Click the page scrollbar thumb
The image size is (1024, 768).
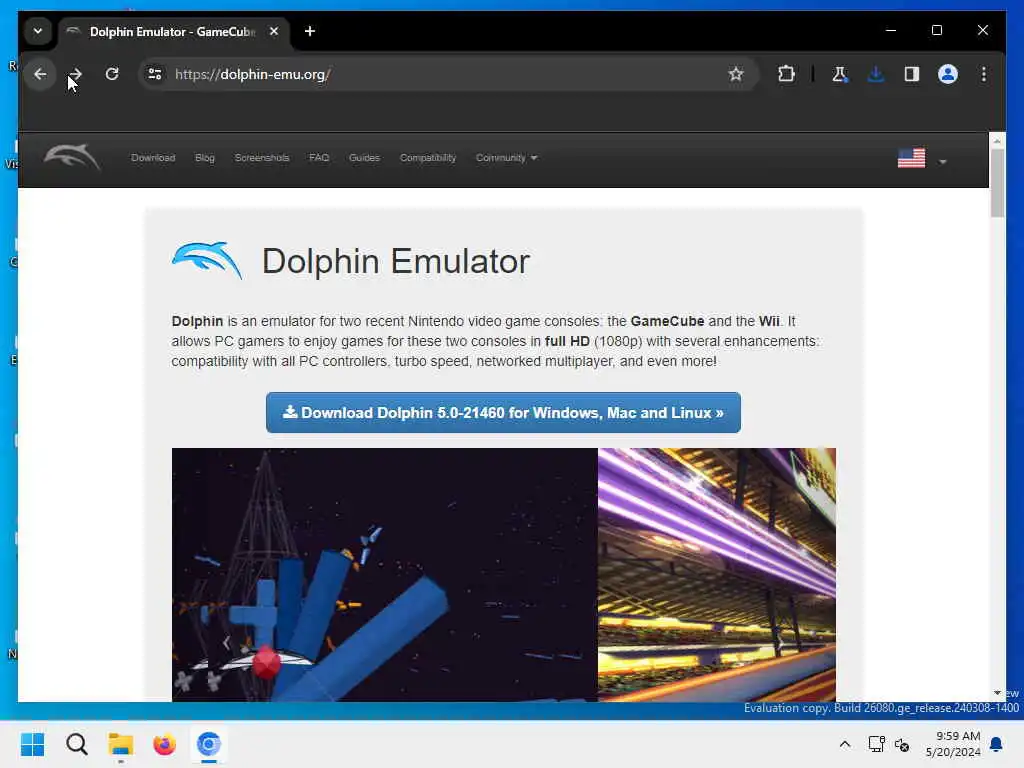click(x=997, y=183)
